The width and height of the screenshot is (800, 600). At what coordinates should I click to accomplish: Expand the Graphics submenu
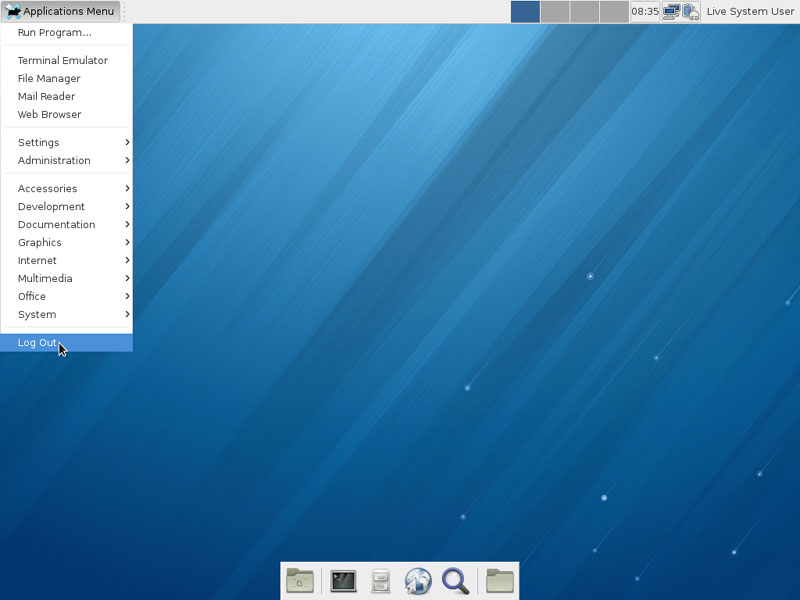tap(67, 242)
